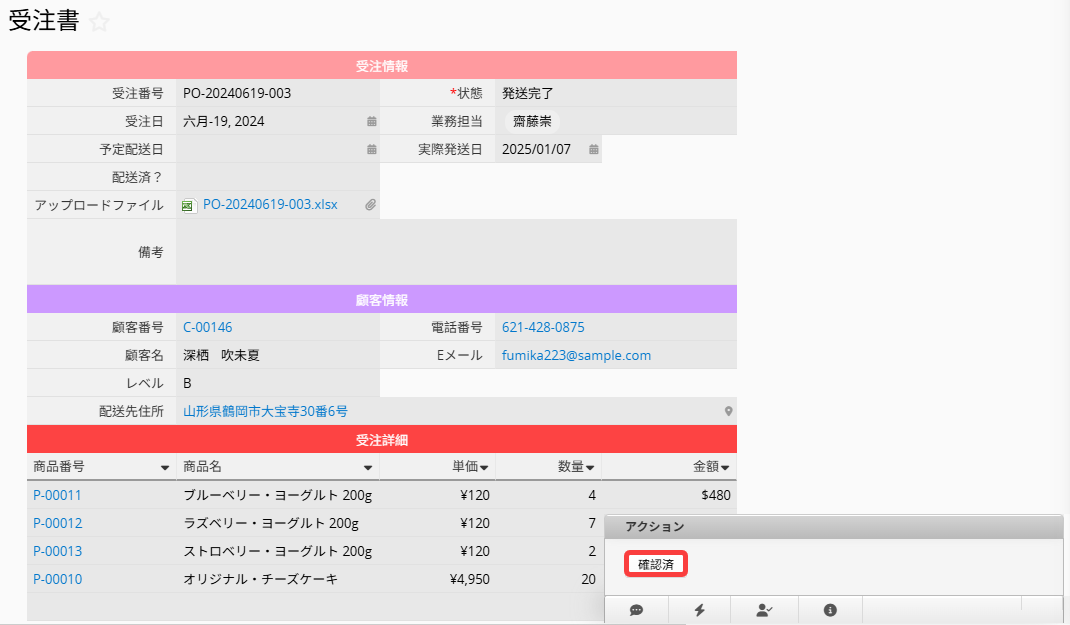Expand the 商品番号 column dropdown arrow
The width and height of the screenshot is (1070, 625).
point(164,468)
